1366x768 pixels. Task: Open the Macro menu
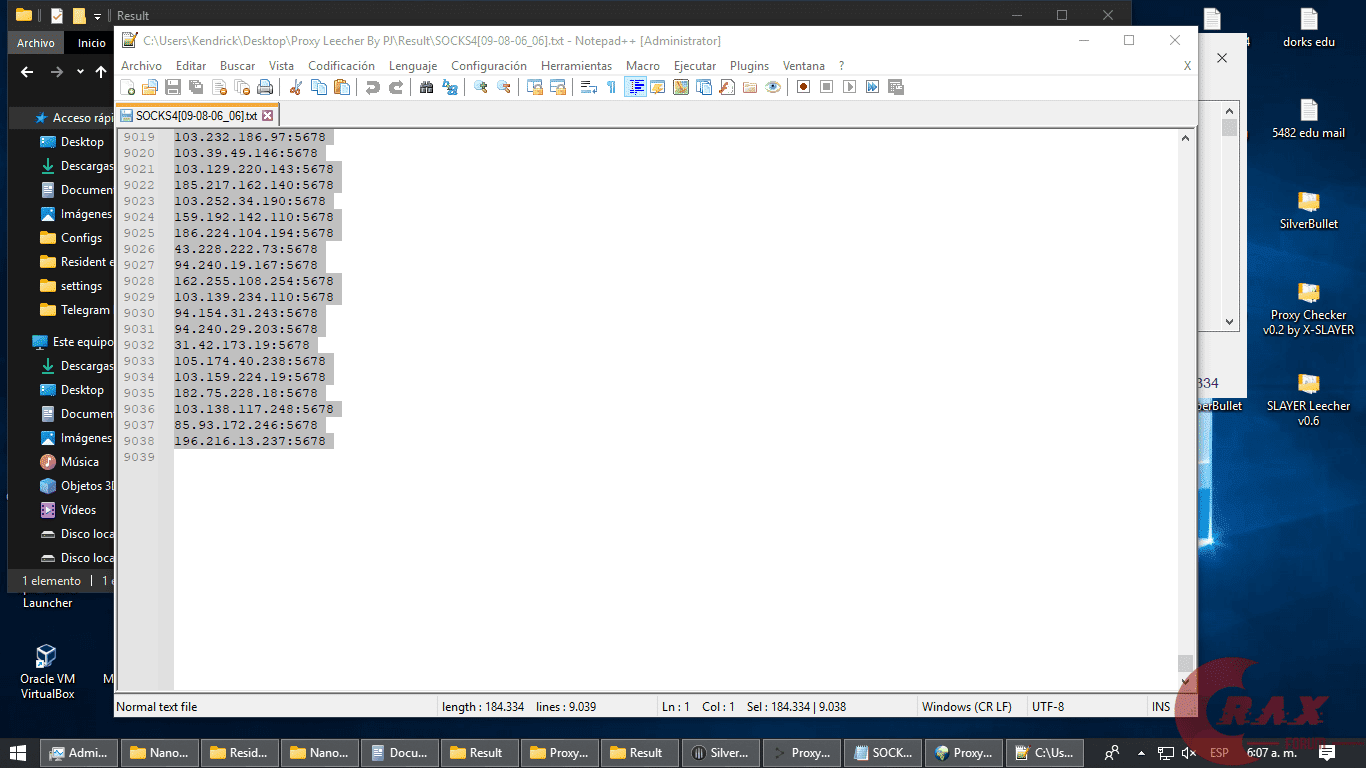click(x=643, y=66)
